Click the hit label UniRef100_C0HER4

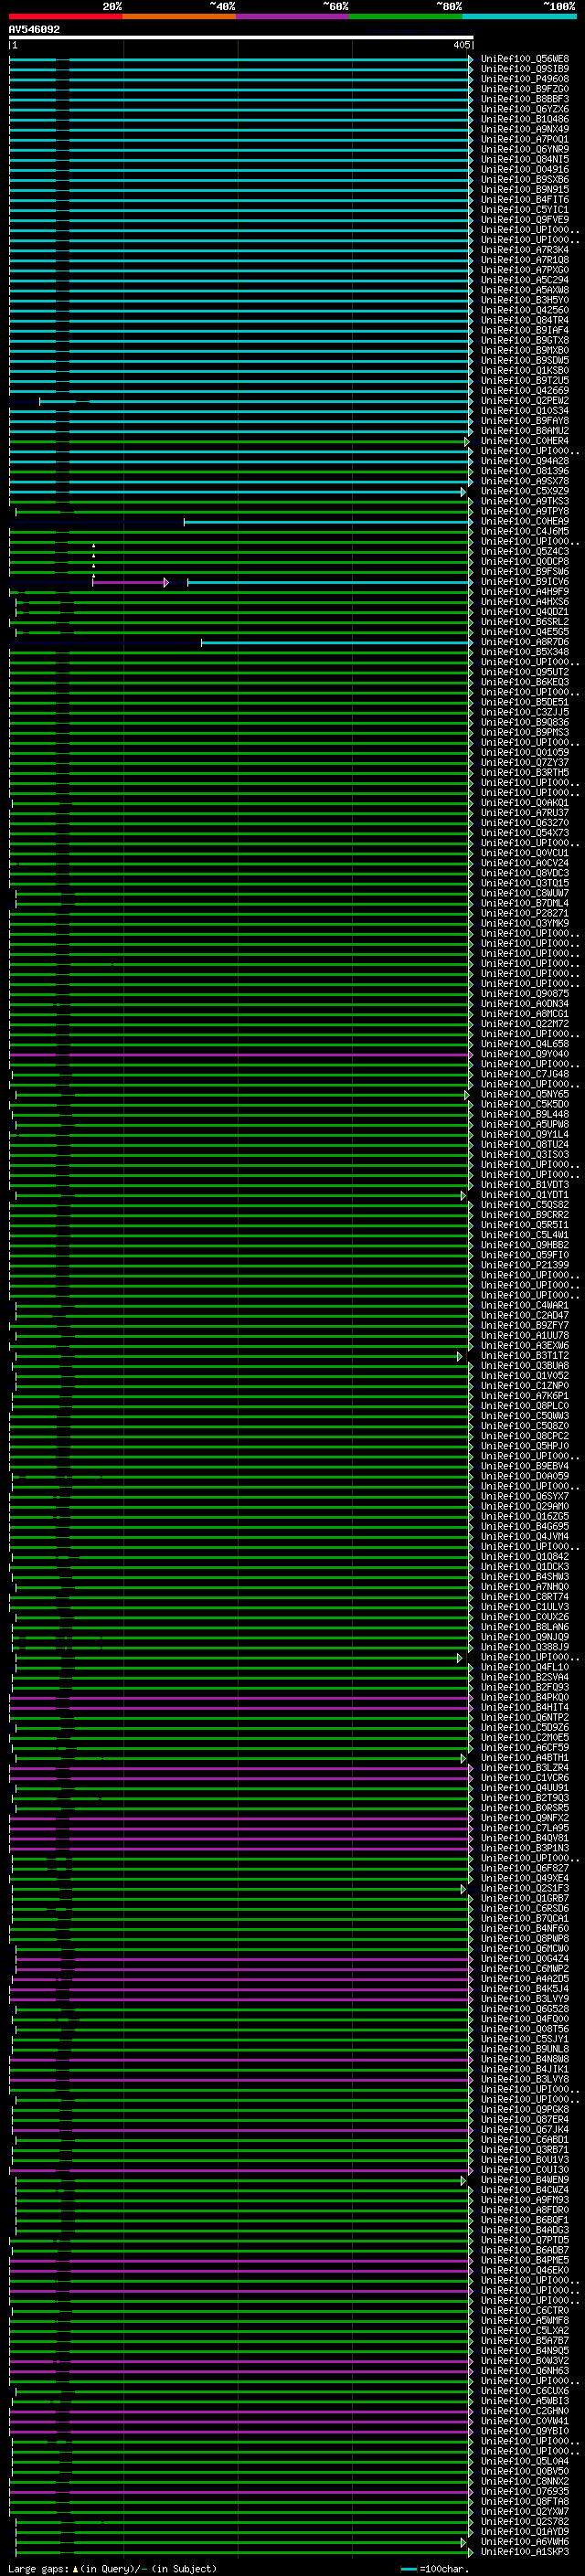525,441
